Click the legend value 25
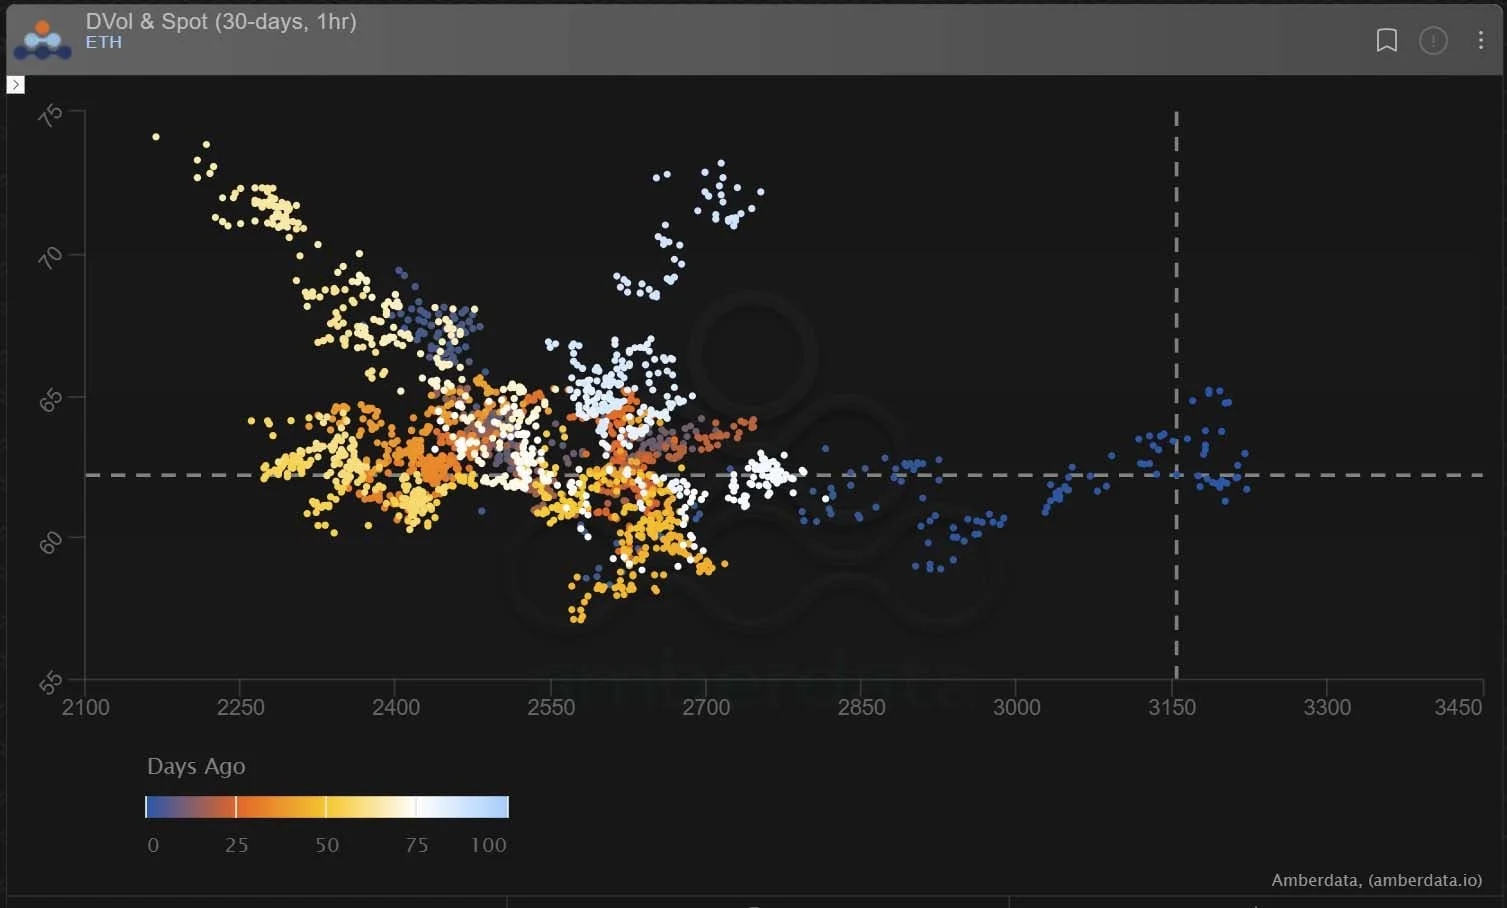Viewport: 1507px width, 908px height. (x=236, y=845)
